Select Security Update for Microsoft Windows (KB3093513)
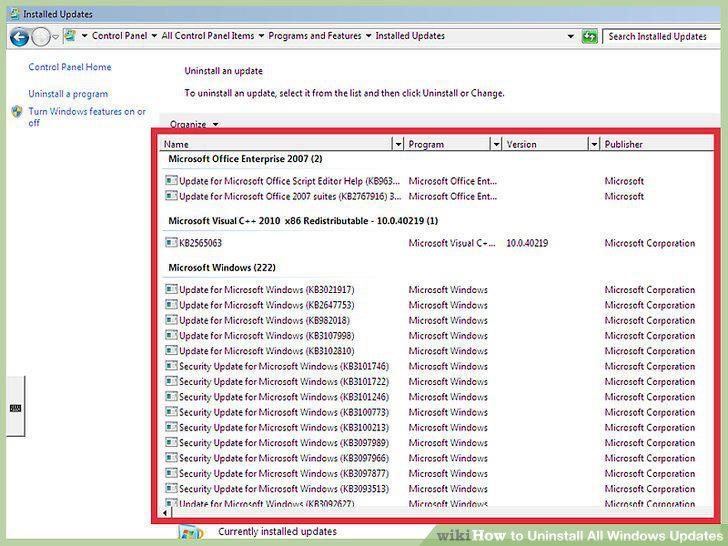This screenshot has height=546, width=728. pyautogui.click(x=284, y=489)
